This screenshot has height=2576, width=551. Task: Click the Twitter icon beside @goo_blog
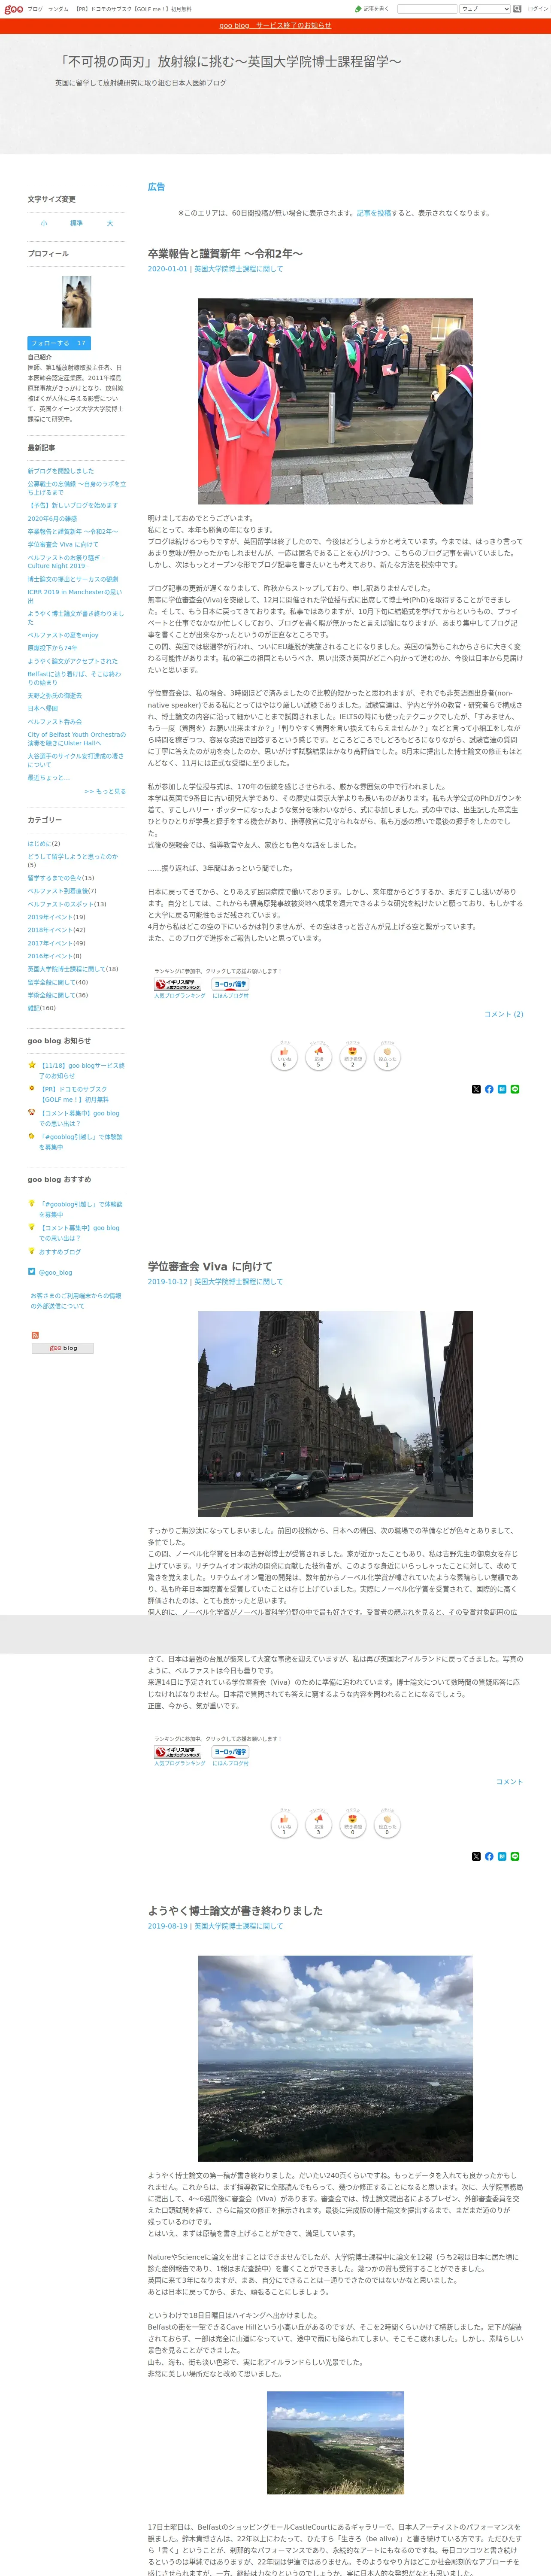(32, 1272)
